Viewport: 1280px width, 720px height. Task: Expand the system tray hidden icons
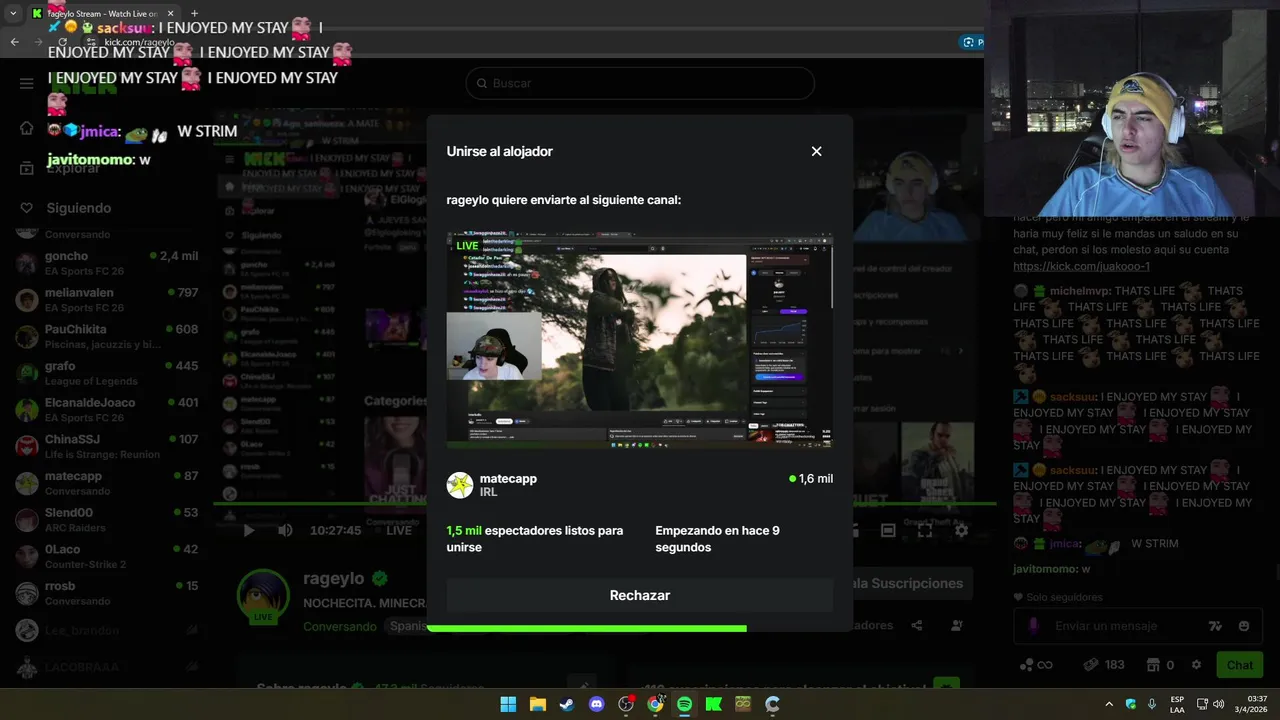click(x=1108, y=704)
